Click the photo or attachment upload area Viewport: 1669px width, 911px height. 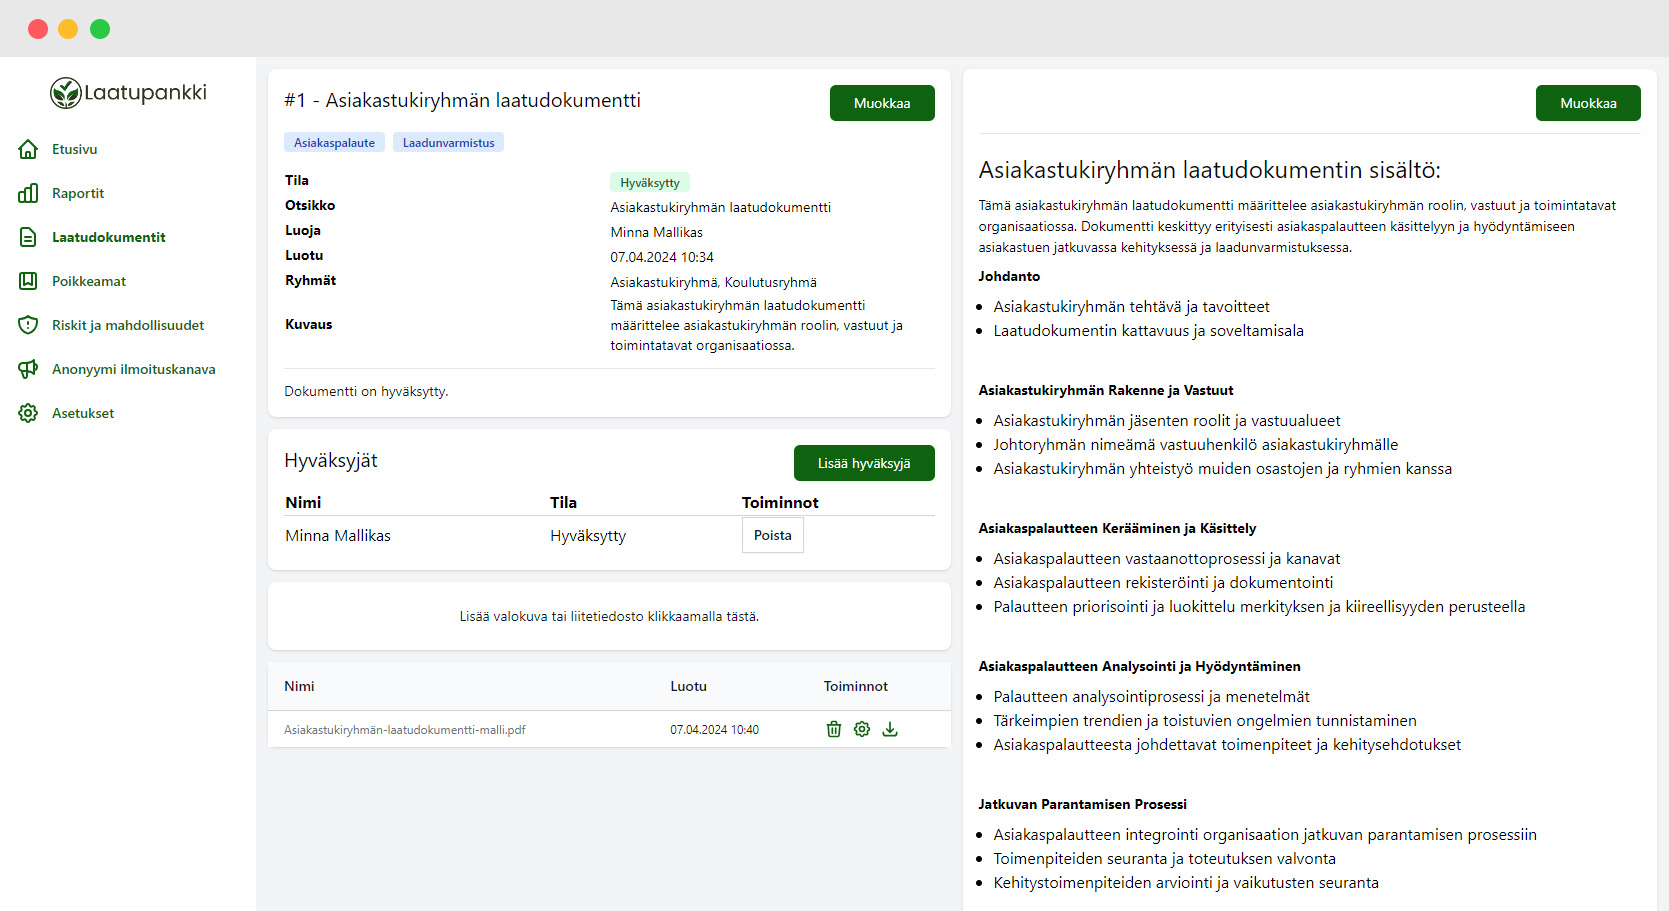tap(608, 617)
